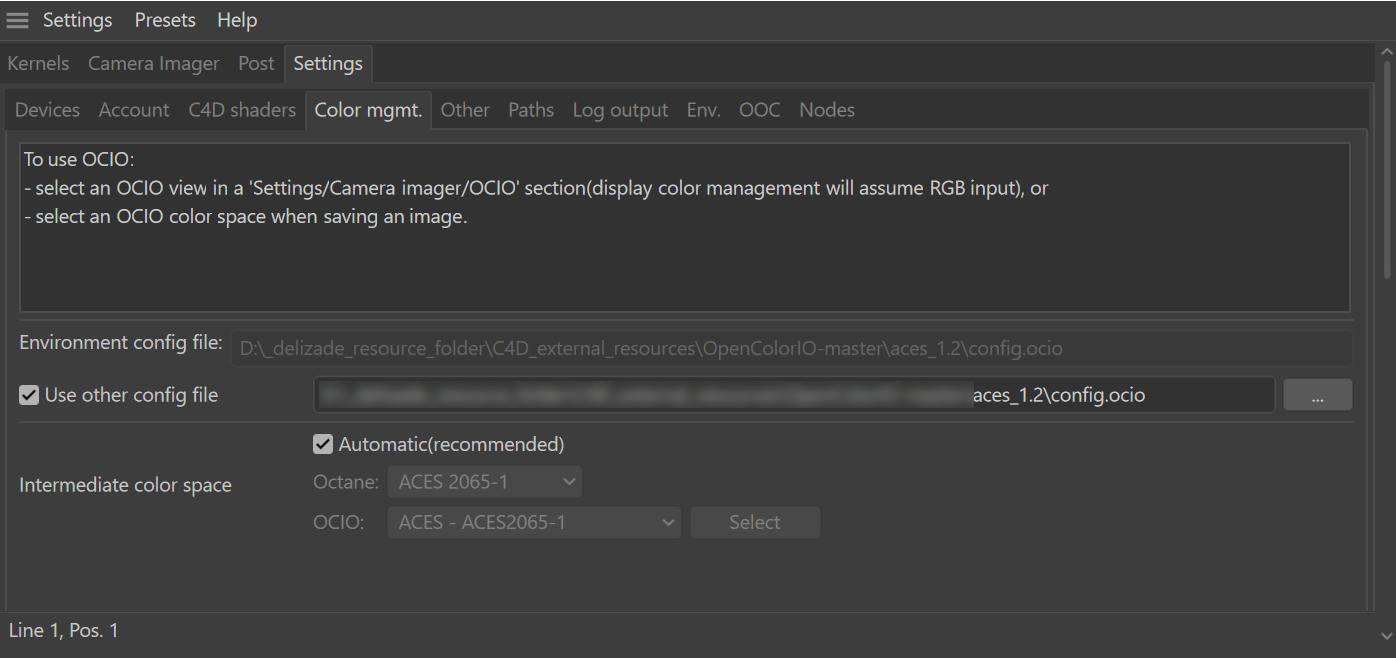Switch to the Camera Imager tab
1396x658 pixels.
(x=153, y=64)
